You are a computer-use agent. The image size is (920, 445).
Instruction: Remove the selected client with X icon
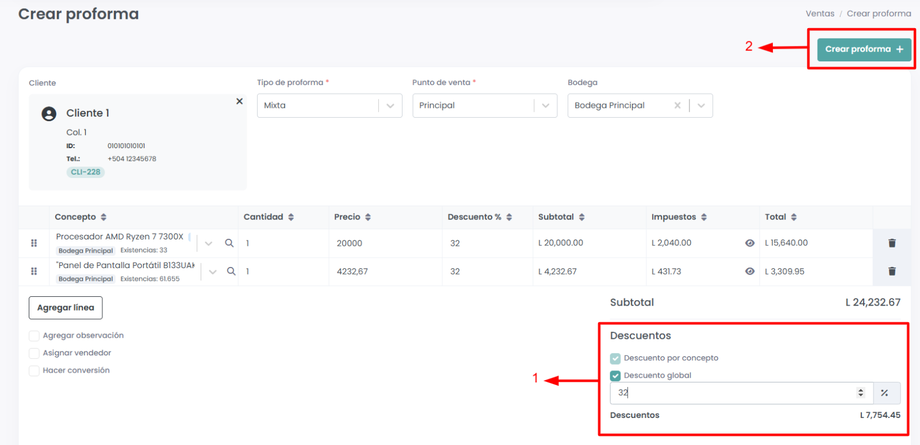239,102
